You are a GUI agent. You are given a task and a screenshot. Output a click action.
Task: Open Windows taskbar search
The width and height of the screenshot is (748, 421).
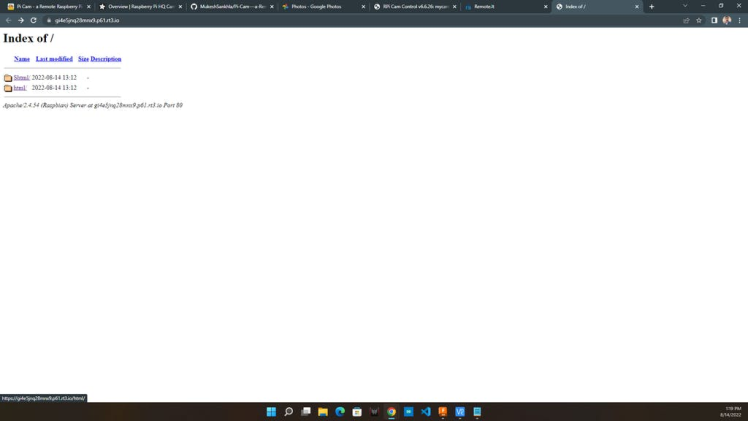click(x=288, y=411)
